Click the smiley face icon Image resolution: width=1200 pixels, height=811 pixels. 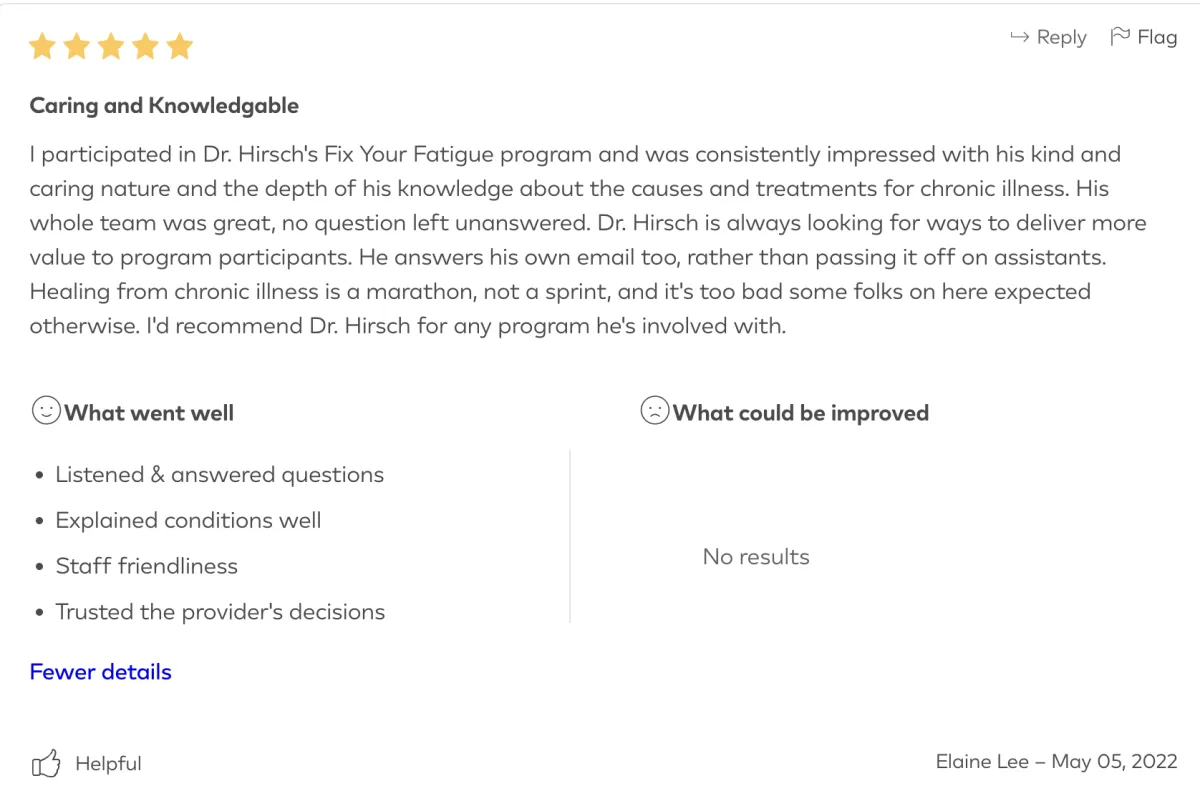tap(46, 411)
